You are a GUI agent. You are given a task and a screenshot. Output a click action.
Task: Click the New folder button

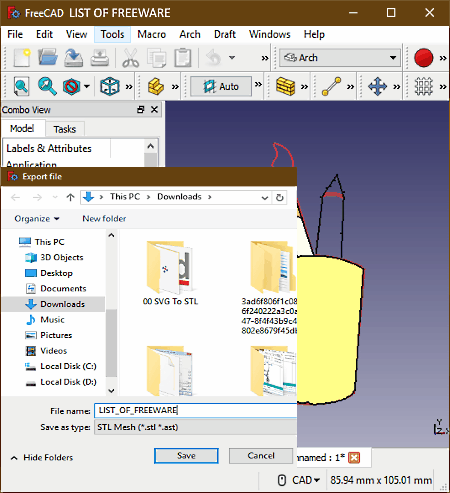104,219
